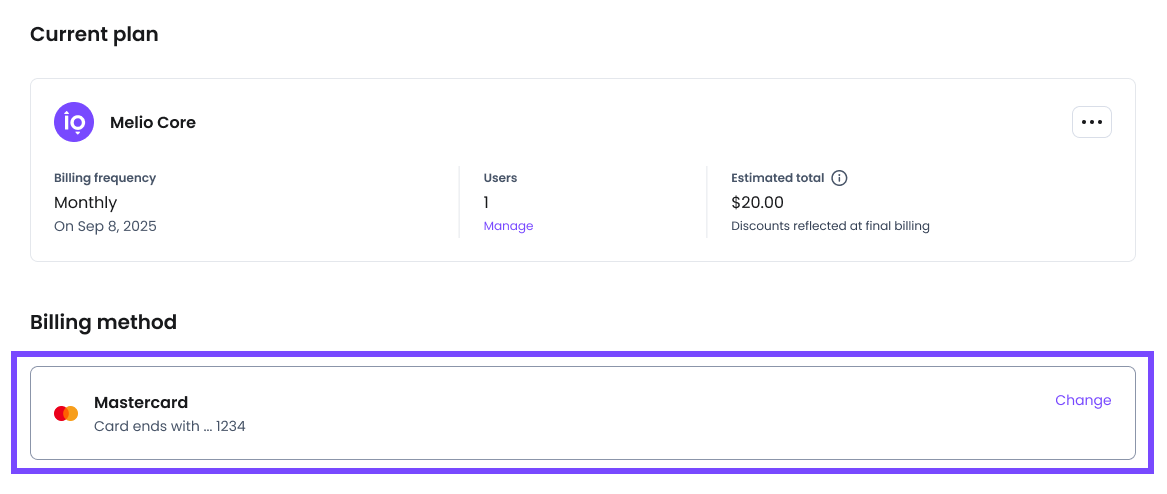The image size is (1167, 494).
Task: Click the Estimated total info icon
Action: click(x=840, y=178)
